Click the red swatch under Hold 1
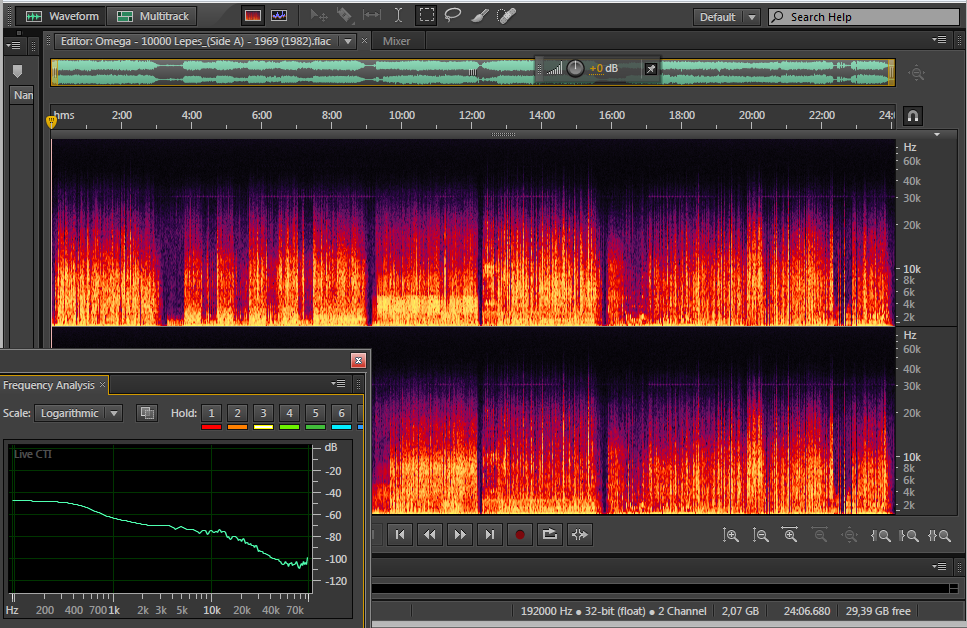Image resolution: width=967 pixels, height=628 pixels. coord(212,427)
